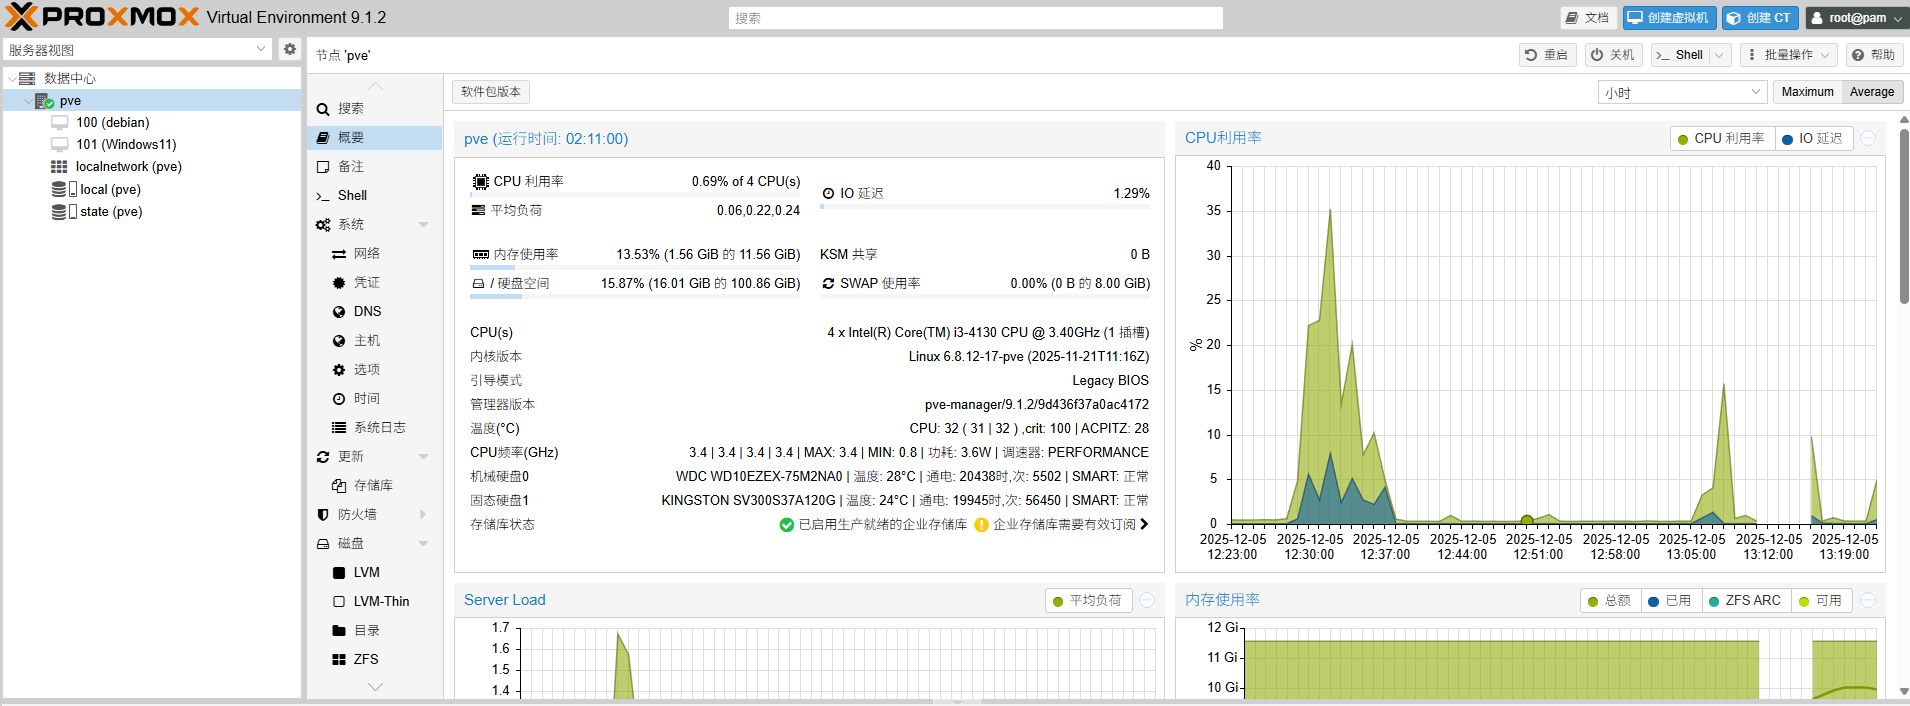Screen dimensions: 1910x706
Task: Open repository status details arrow
Action: click(x=1144, y=524)
